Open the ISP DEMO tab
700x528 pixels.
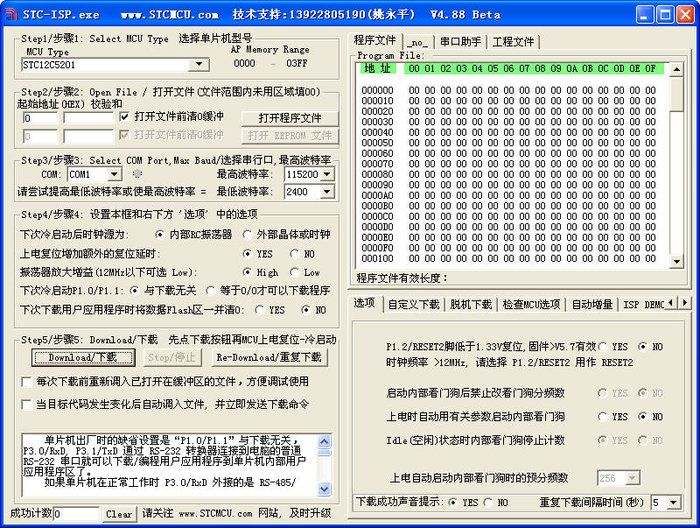click(643, 305)
